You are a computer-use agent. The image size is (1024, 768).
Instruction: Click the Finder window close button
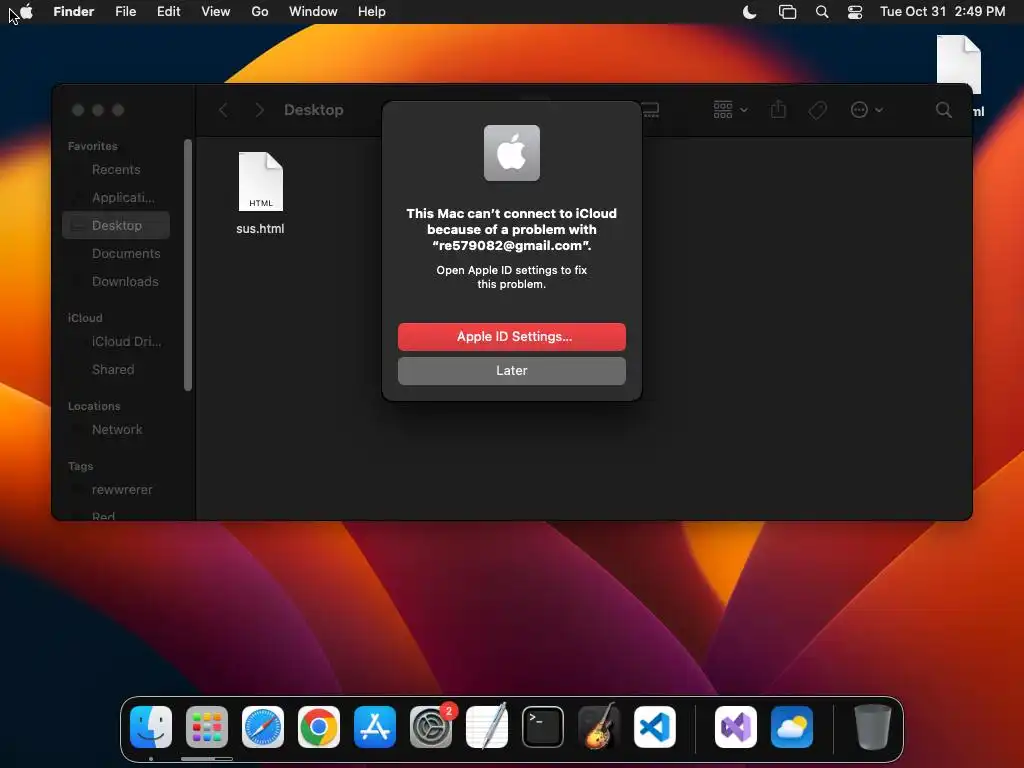tap(78, 110)
